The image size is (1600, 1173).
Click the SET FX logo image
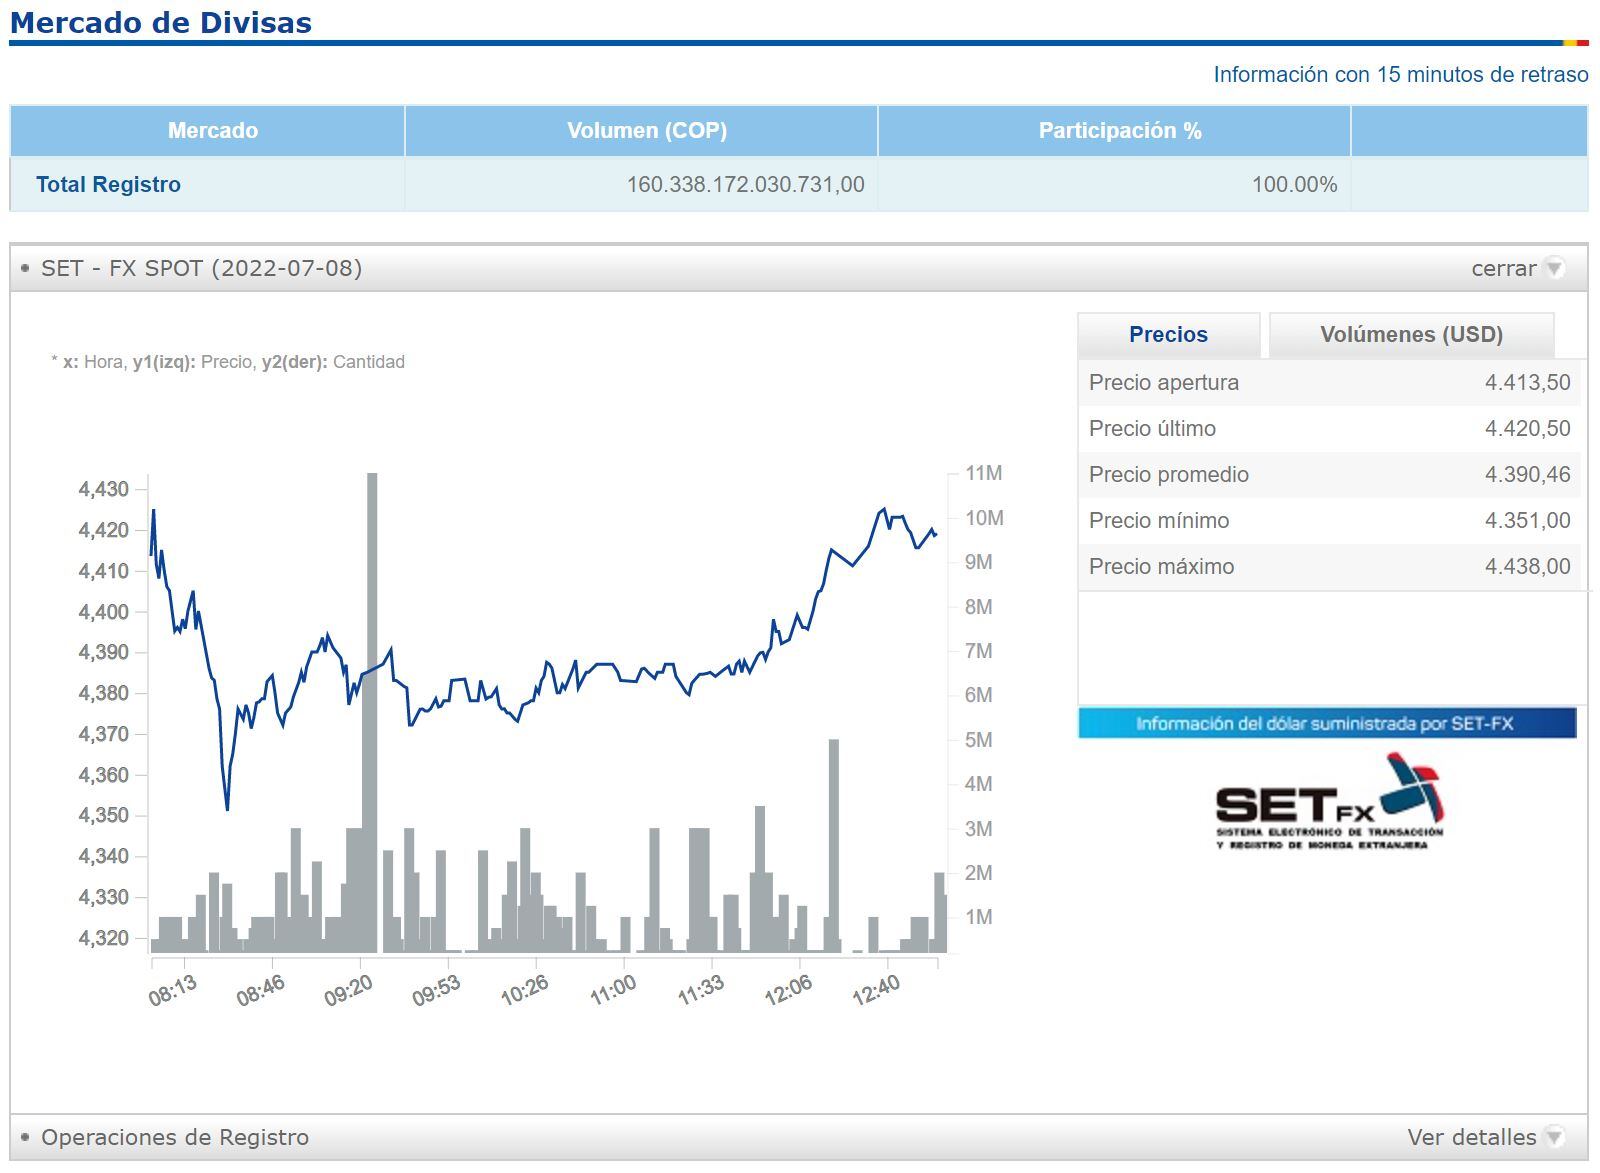[x=1329, y=803]
